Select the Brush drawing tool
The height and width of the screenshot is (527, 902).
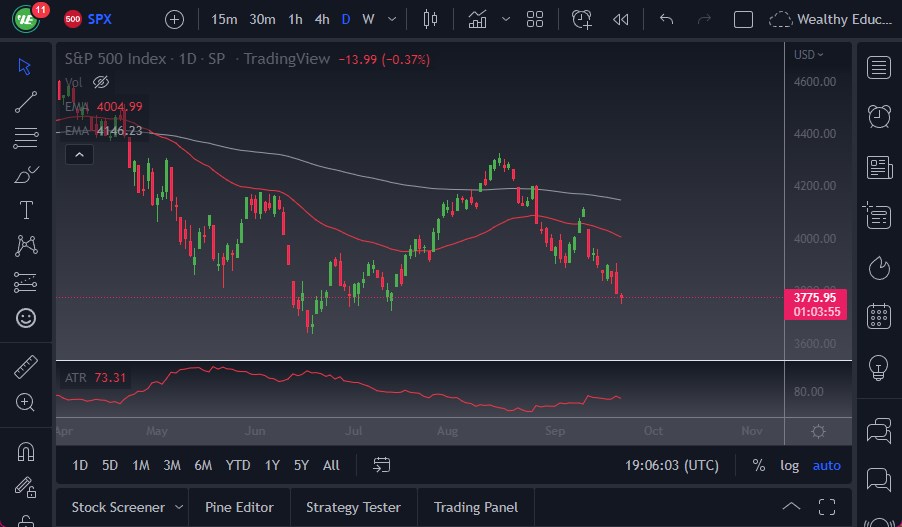(26, 174)
